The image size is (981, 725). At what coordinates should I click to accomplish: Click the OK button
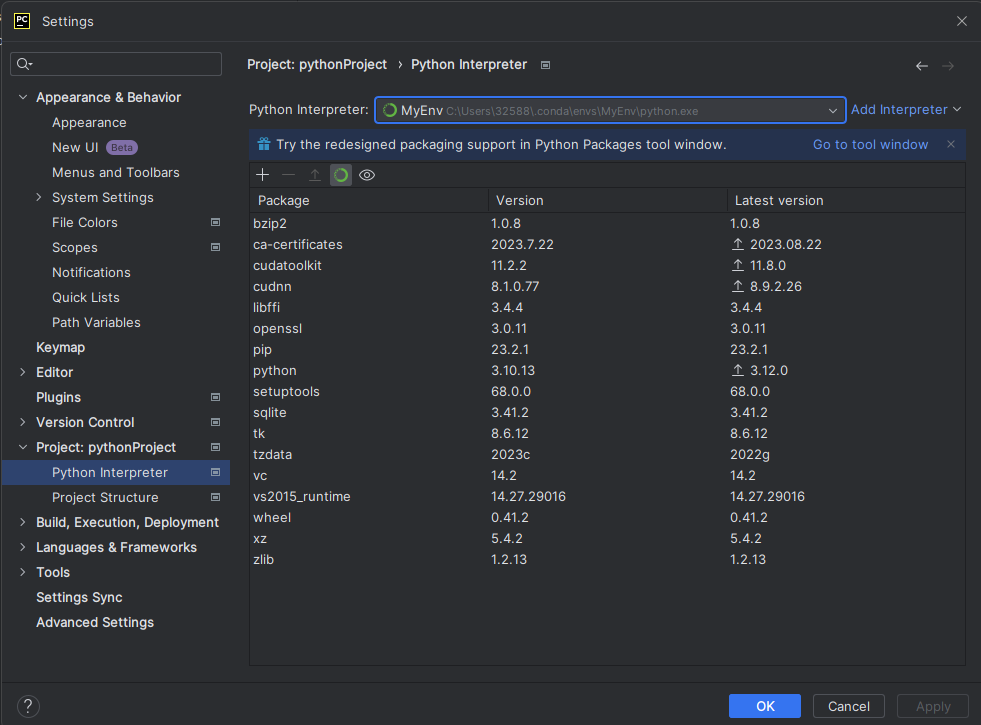coord(765,706)
